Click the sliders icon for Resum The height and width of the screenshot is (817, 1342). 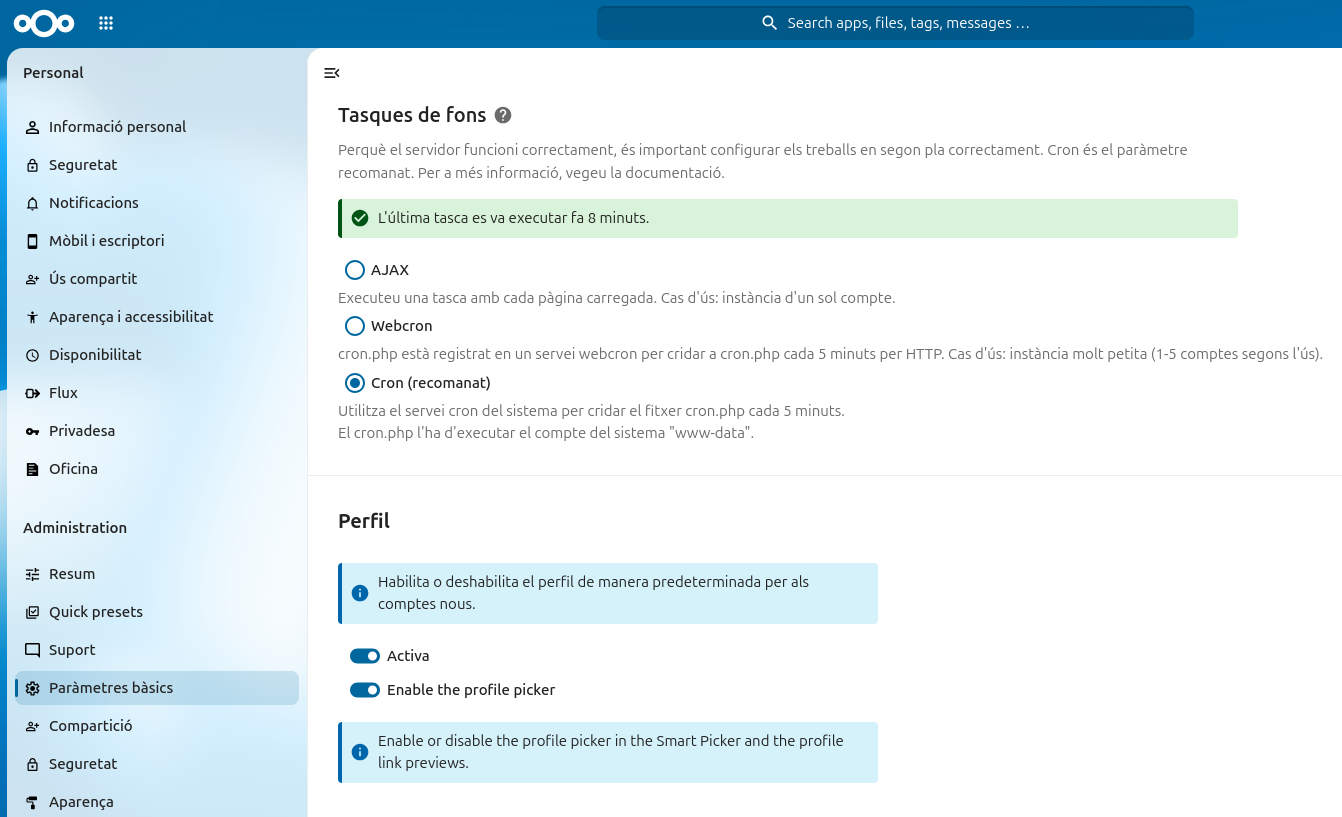[33, 574]
